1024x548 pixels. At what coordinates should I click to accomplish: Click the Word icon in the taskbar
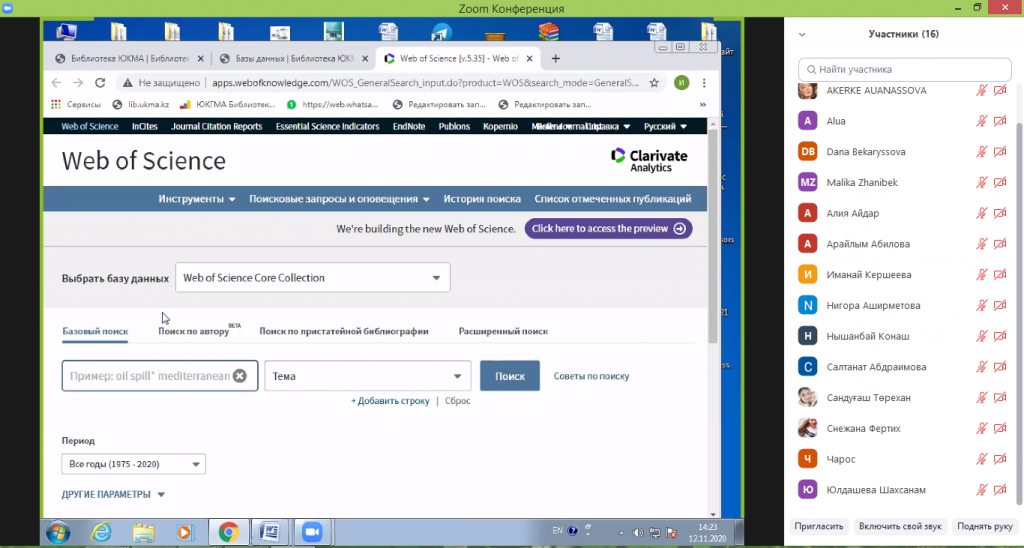tap(268, 532)
